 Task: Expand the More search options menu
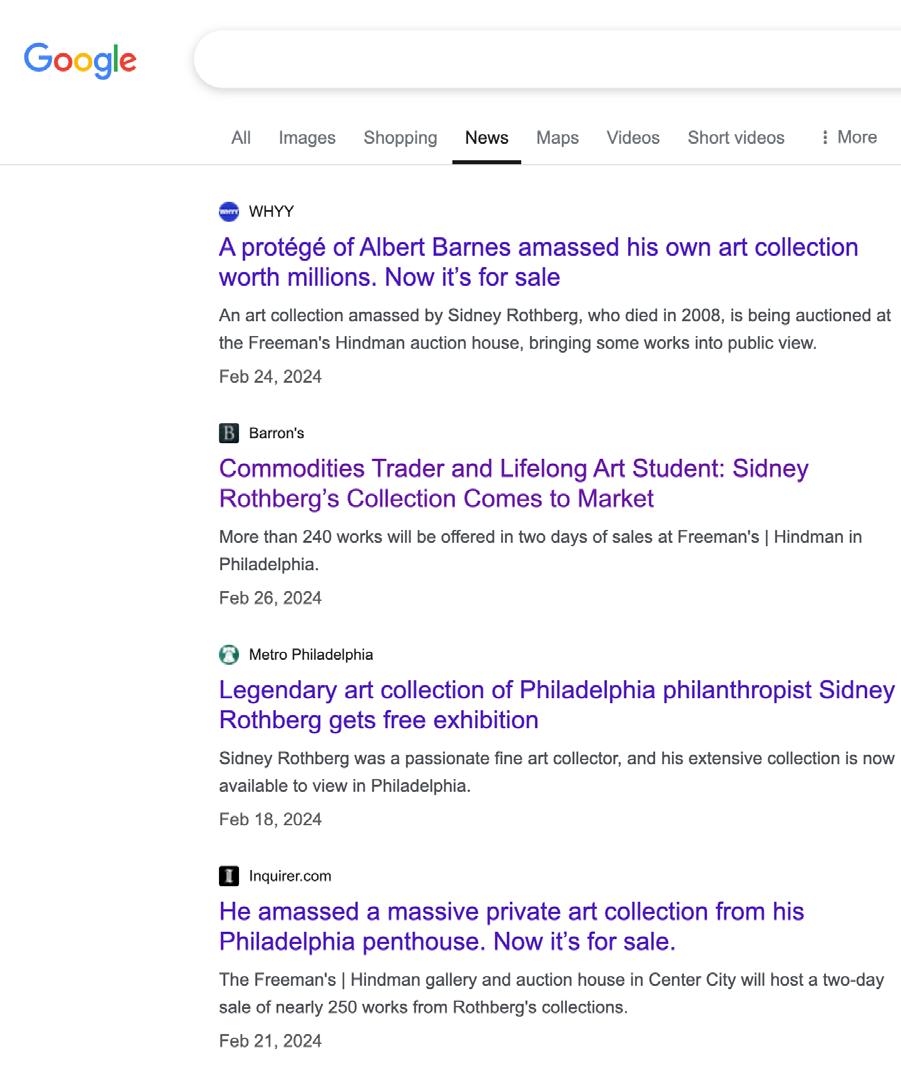pos(848,137)
